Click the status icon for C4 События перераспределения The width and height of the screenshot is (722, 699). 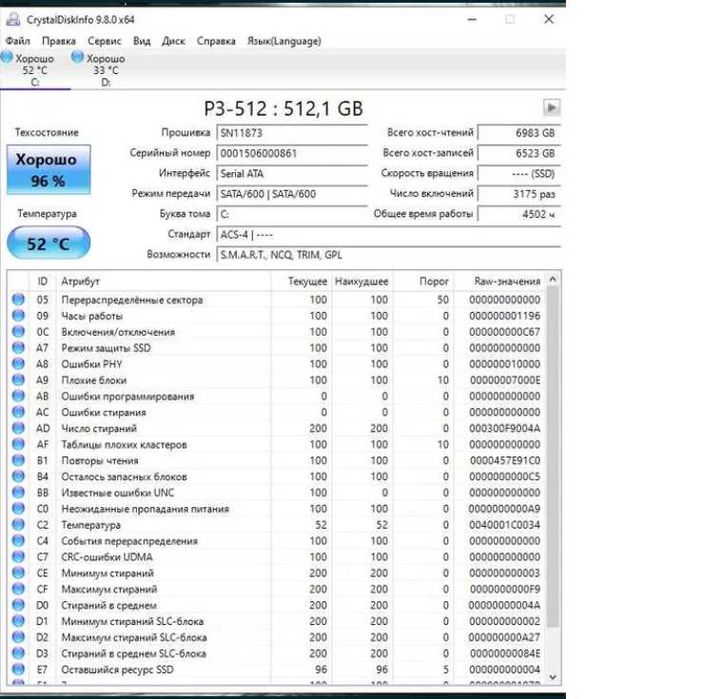(18, 541)
